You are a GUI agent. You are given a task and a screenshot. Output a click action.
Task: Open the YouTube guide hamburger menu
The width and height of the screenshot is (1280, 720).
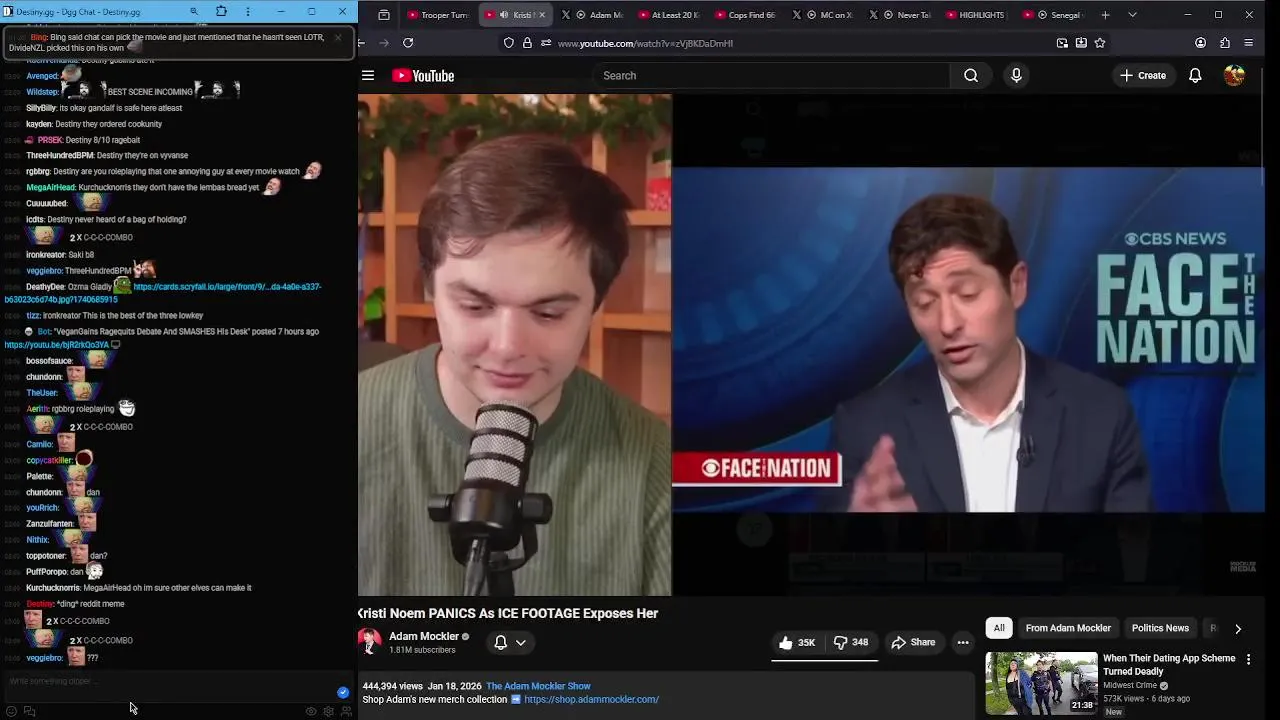point(368,76)
